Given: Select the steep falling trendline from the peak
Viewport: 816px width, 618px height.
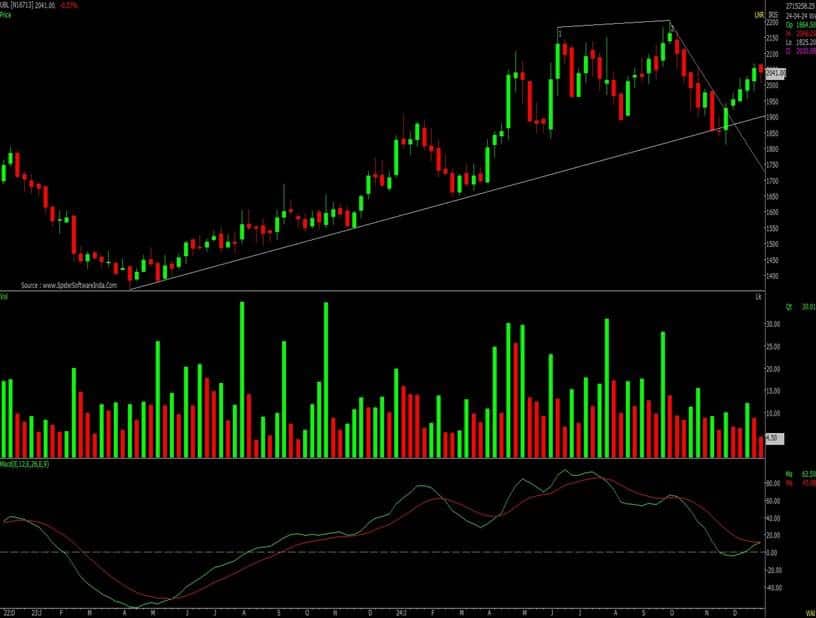Looking at the screenshot, I should (715, 100).
